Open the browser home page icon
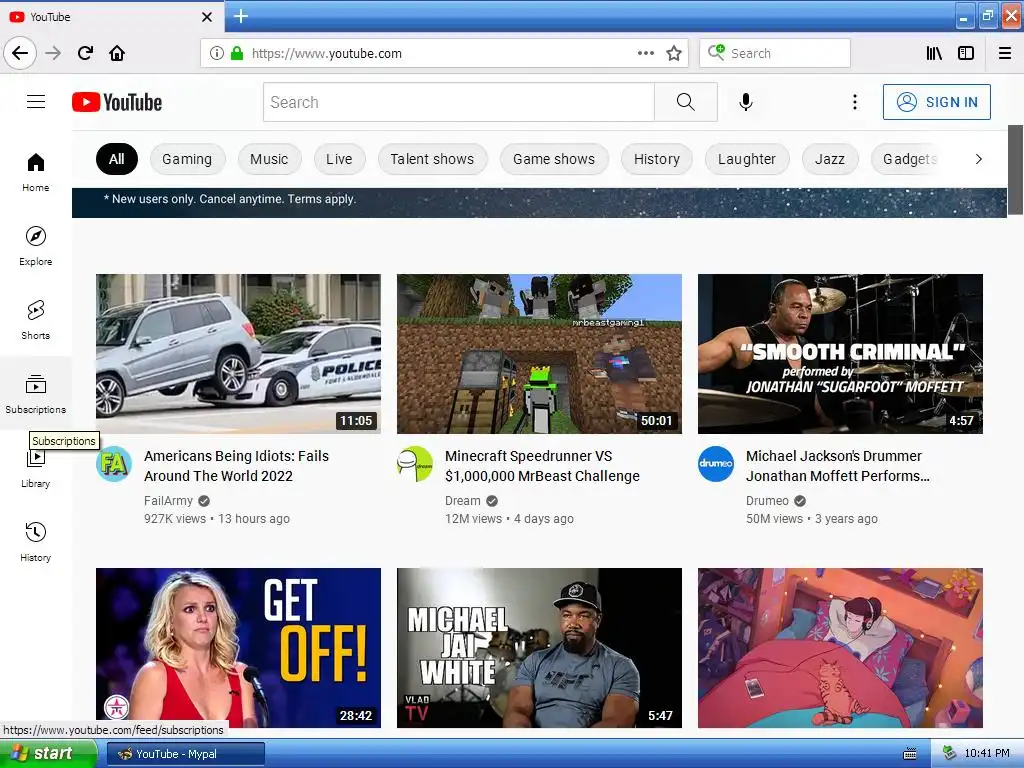 coord(117,53)
